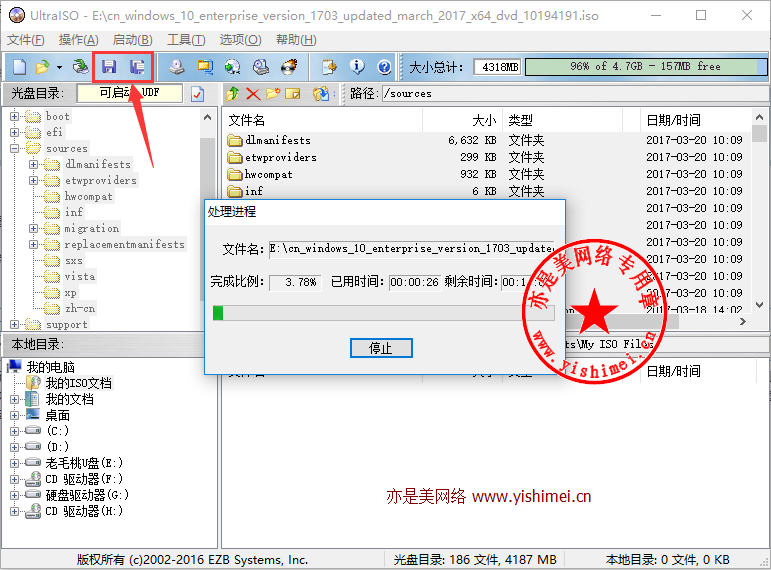Select the vista folder in tree
The image size is (771, 570).
[x=80, y=276]
